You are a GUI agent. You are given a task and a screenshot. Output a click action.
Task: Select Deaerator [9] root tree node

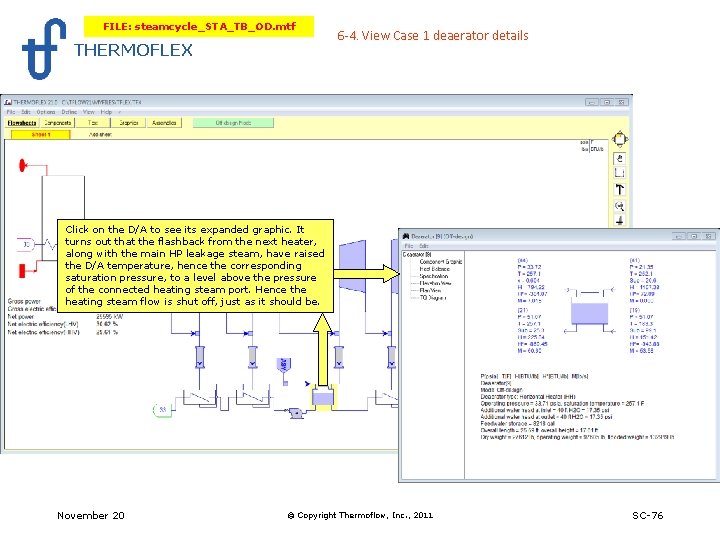point(417,254)
